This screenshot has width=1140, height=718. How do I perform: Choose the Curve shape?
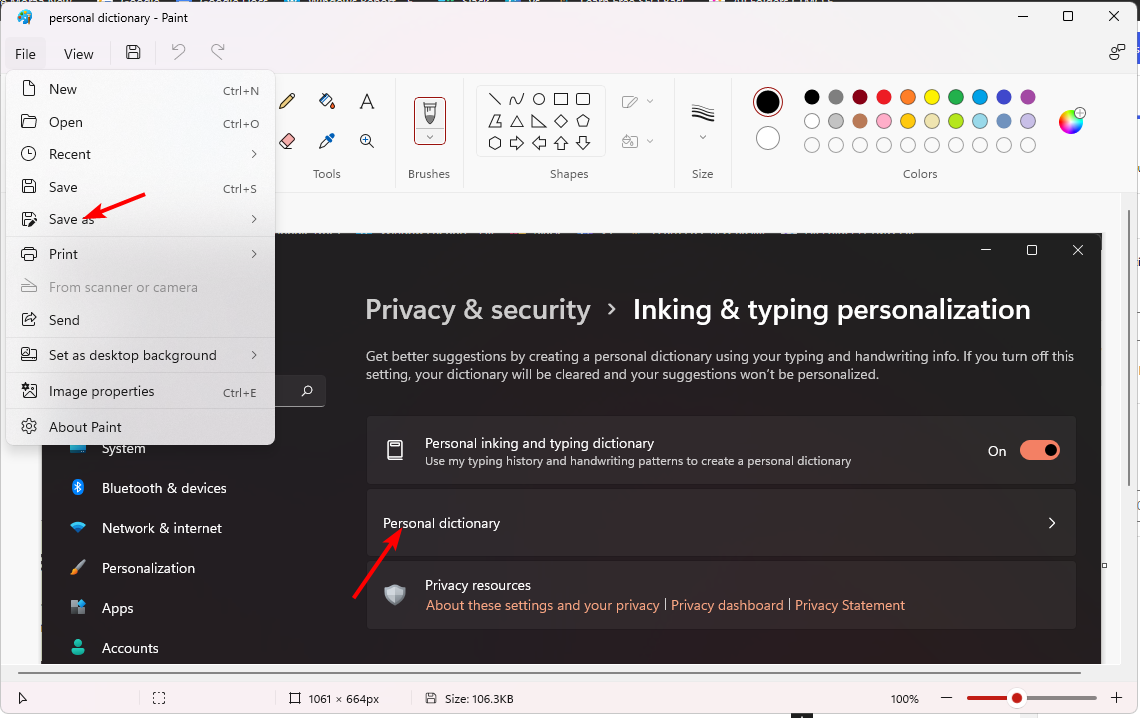pos(516,99)
